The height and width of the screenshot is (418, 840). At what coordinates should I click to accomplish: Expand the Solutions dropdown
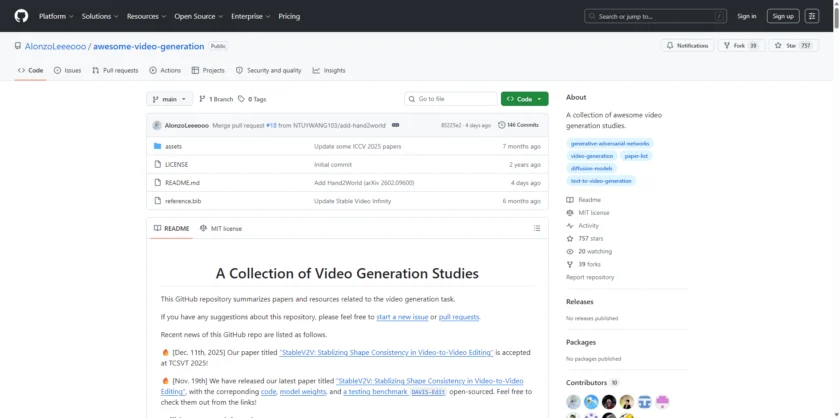click(x=101, y=17)
